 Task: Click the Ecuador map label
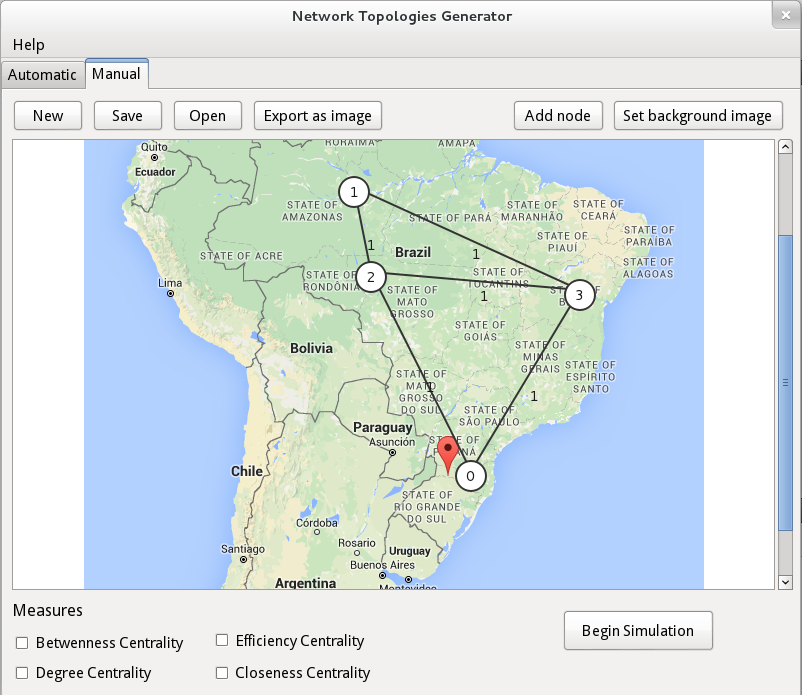[155, 172]
